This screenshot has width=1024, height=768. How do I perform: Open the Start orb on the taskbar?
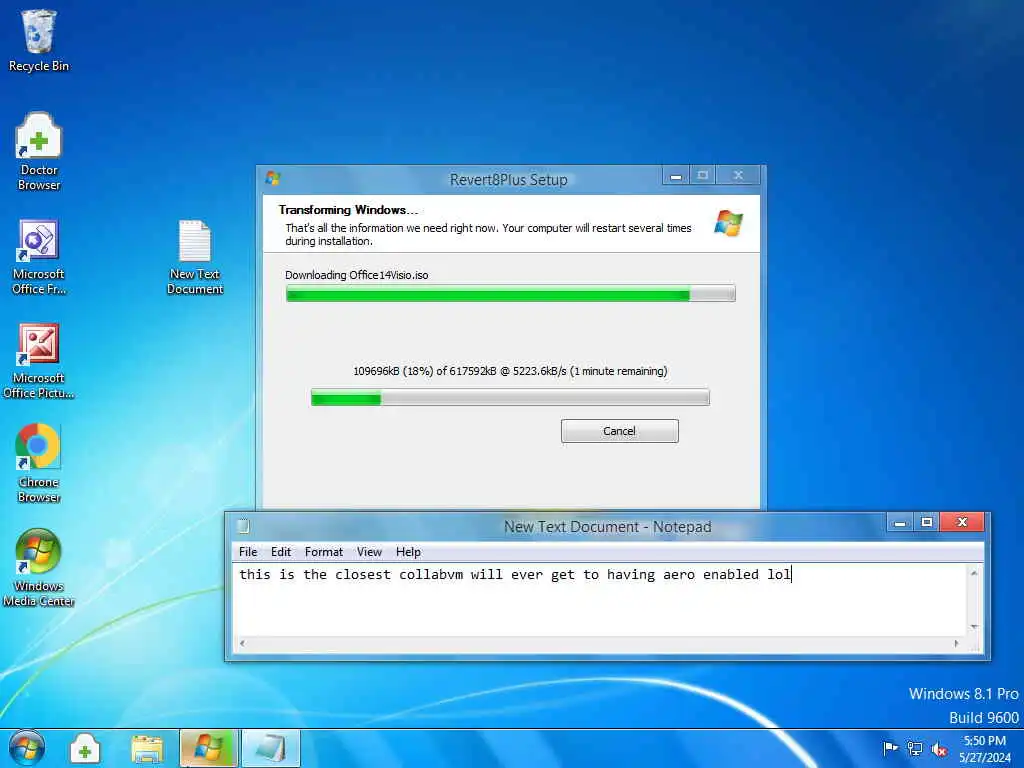(27, 748)
